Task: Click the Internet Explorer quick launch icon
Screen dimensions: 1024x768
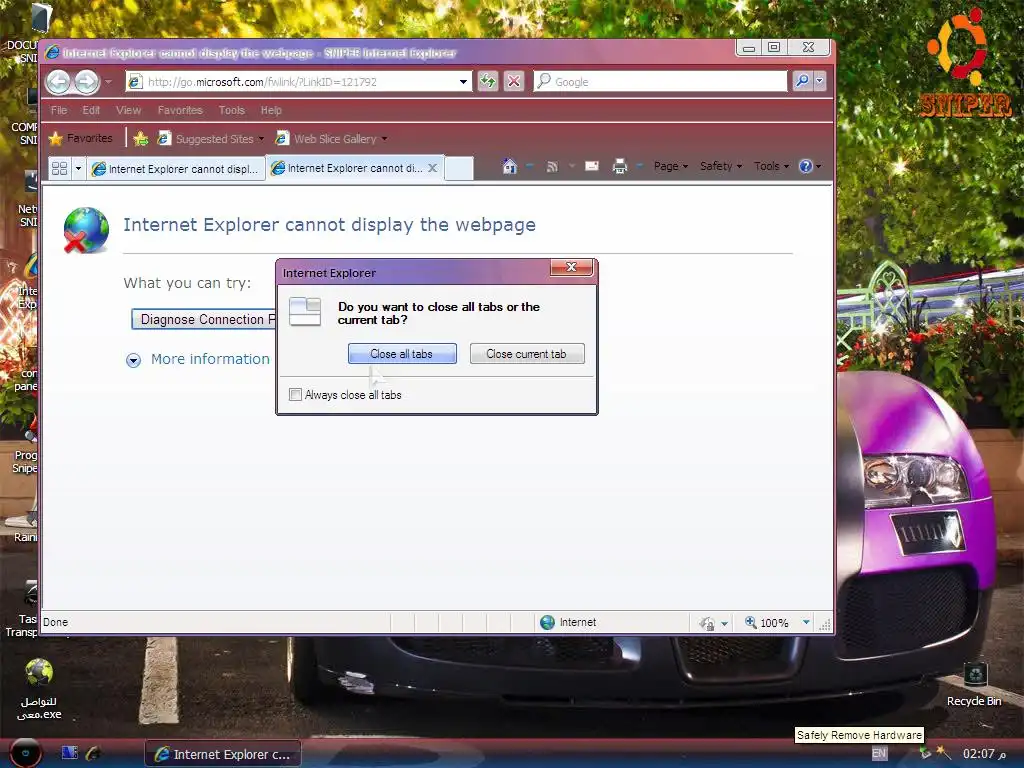Action: click(x=93, y=753)
